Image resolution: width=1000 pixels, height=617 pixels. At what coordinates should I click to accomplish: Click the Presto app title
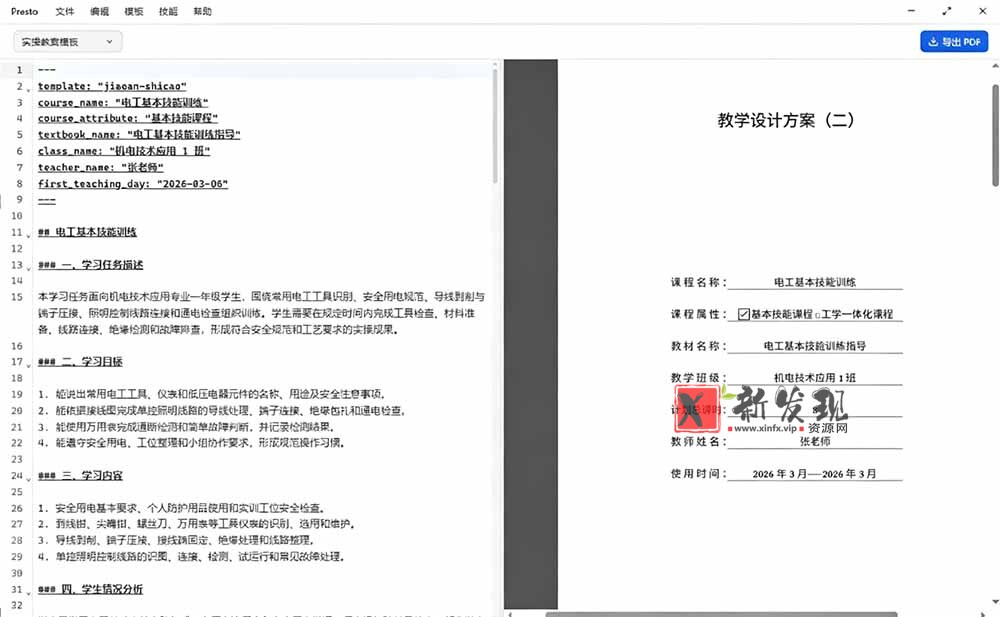click(24, 11)
